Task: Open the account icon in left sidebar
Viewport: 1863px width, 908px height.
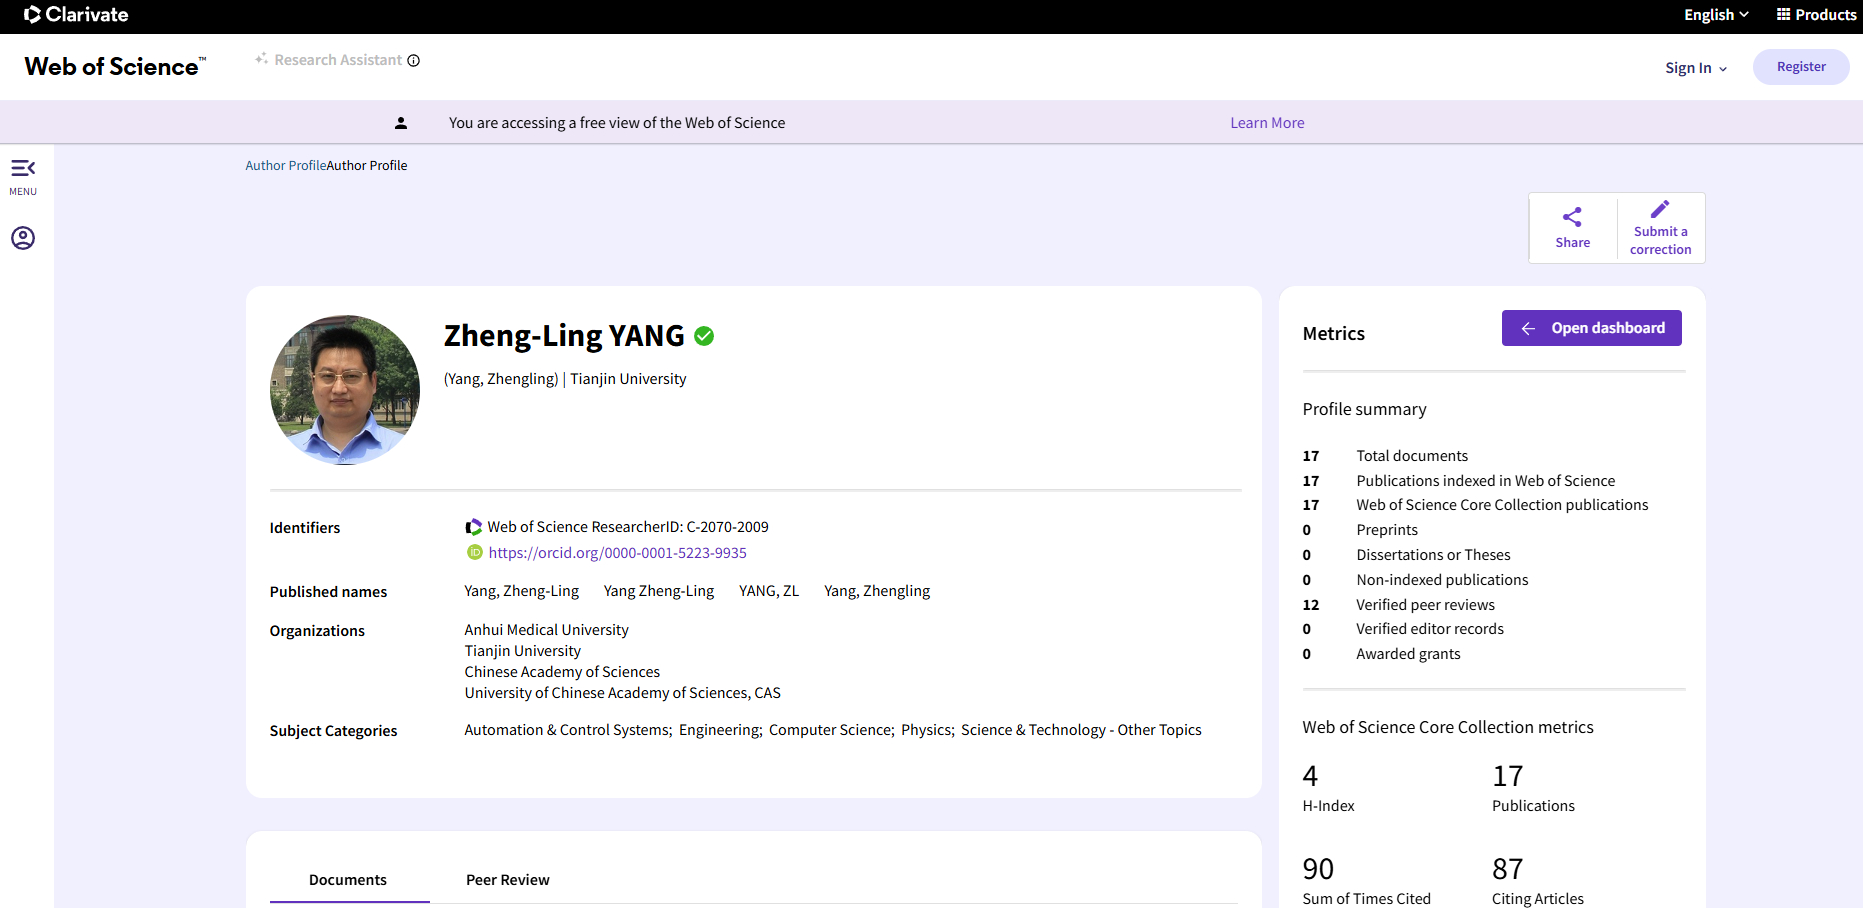Action: point(23,238)
